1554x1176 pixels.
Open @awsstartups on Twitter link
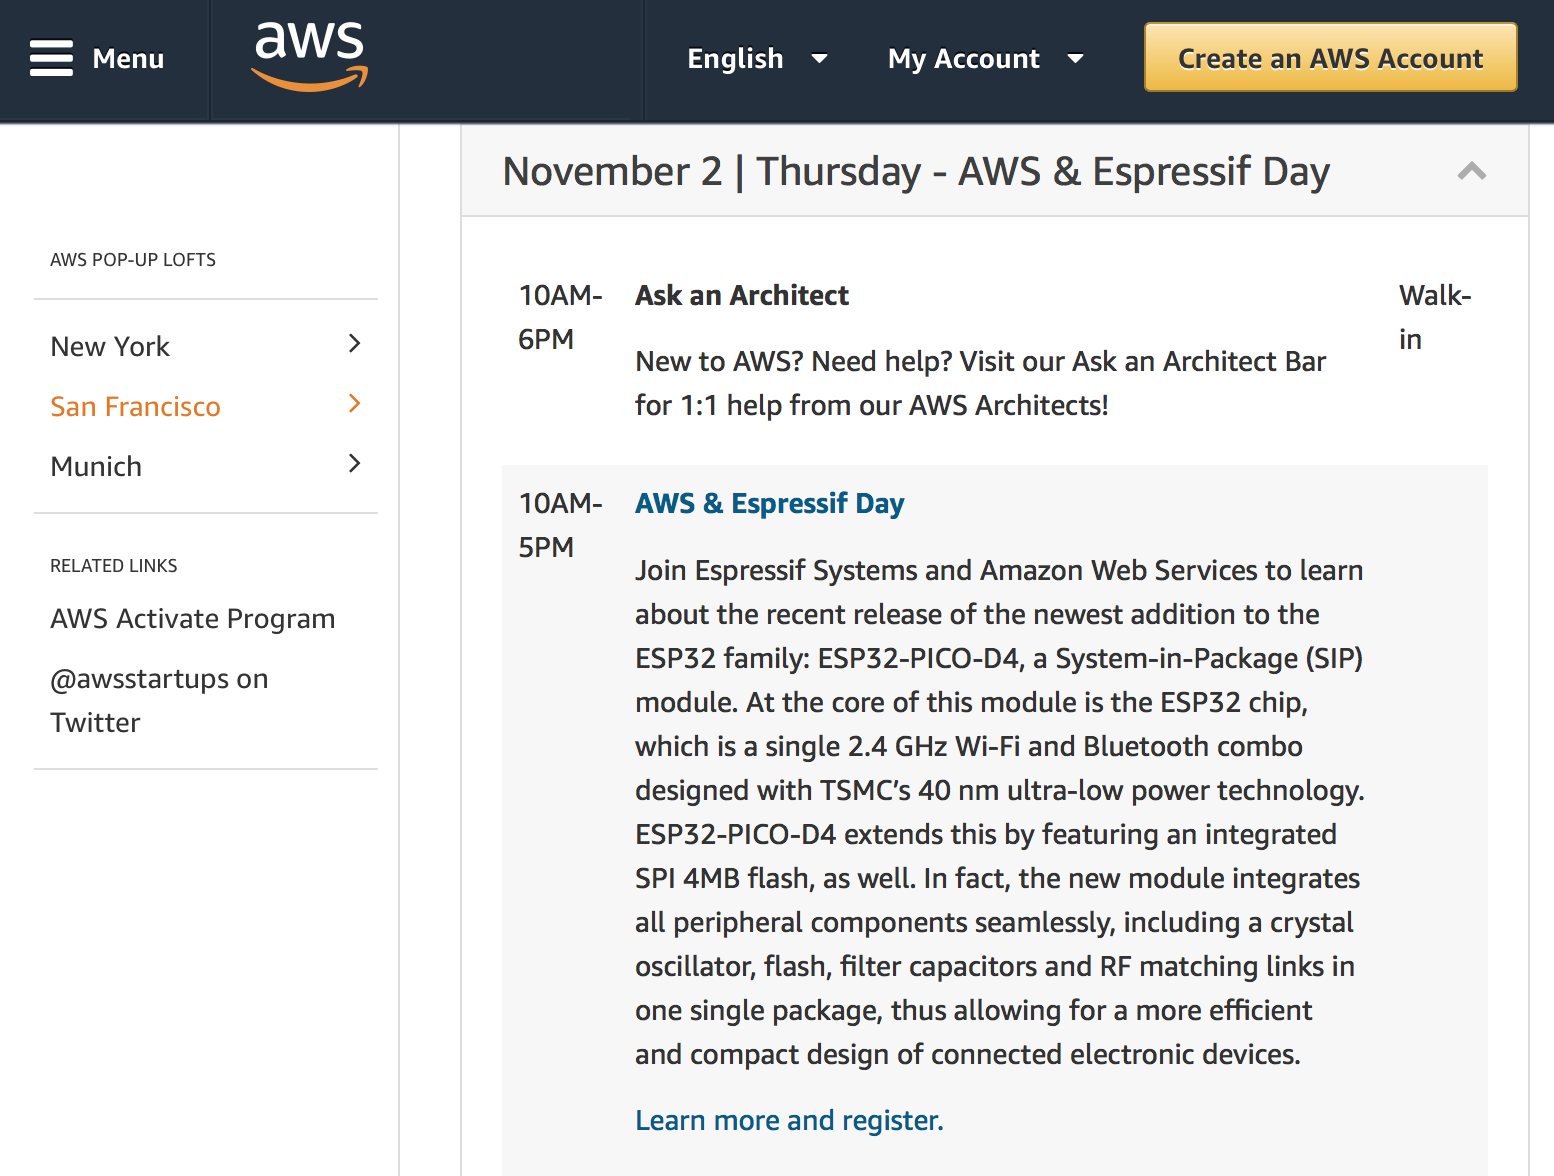[159, 700]
